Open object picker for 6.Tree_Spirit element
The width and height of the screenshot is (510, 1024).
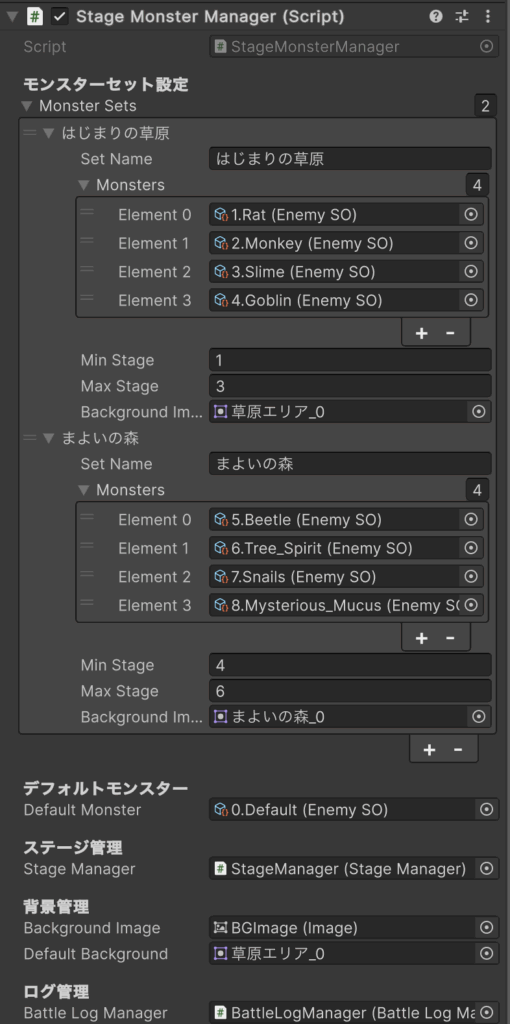pyautogui.click(x=470, y=548)
